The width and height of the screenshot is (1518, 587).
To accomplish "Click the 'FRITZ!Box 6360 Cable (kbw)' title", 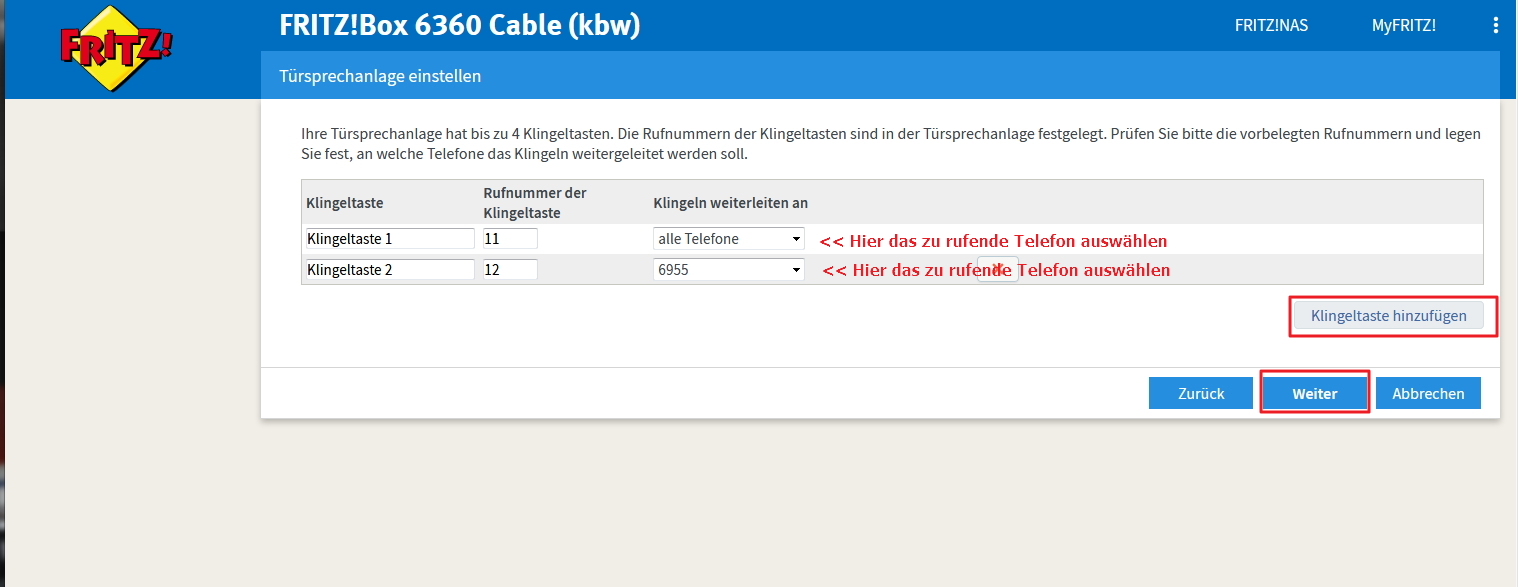I will tap(459, 26).
